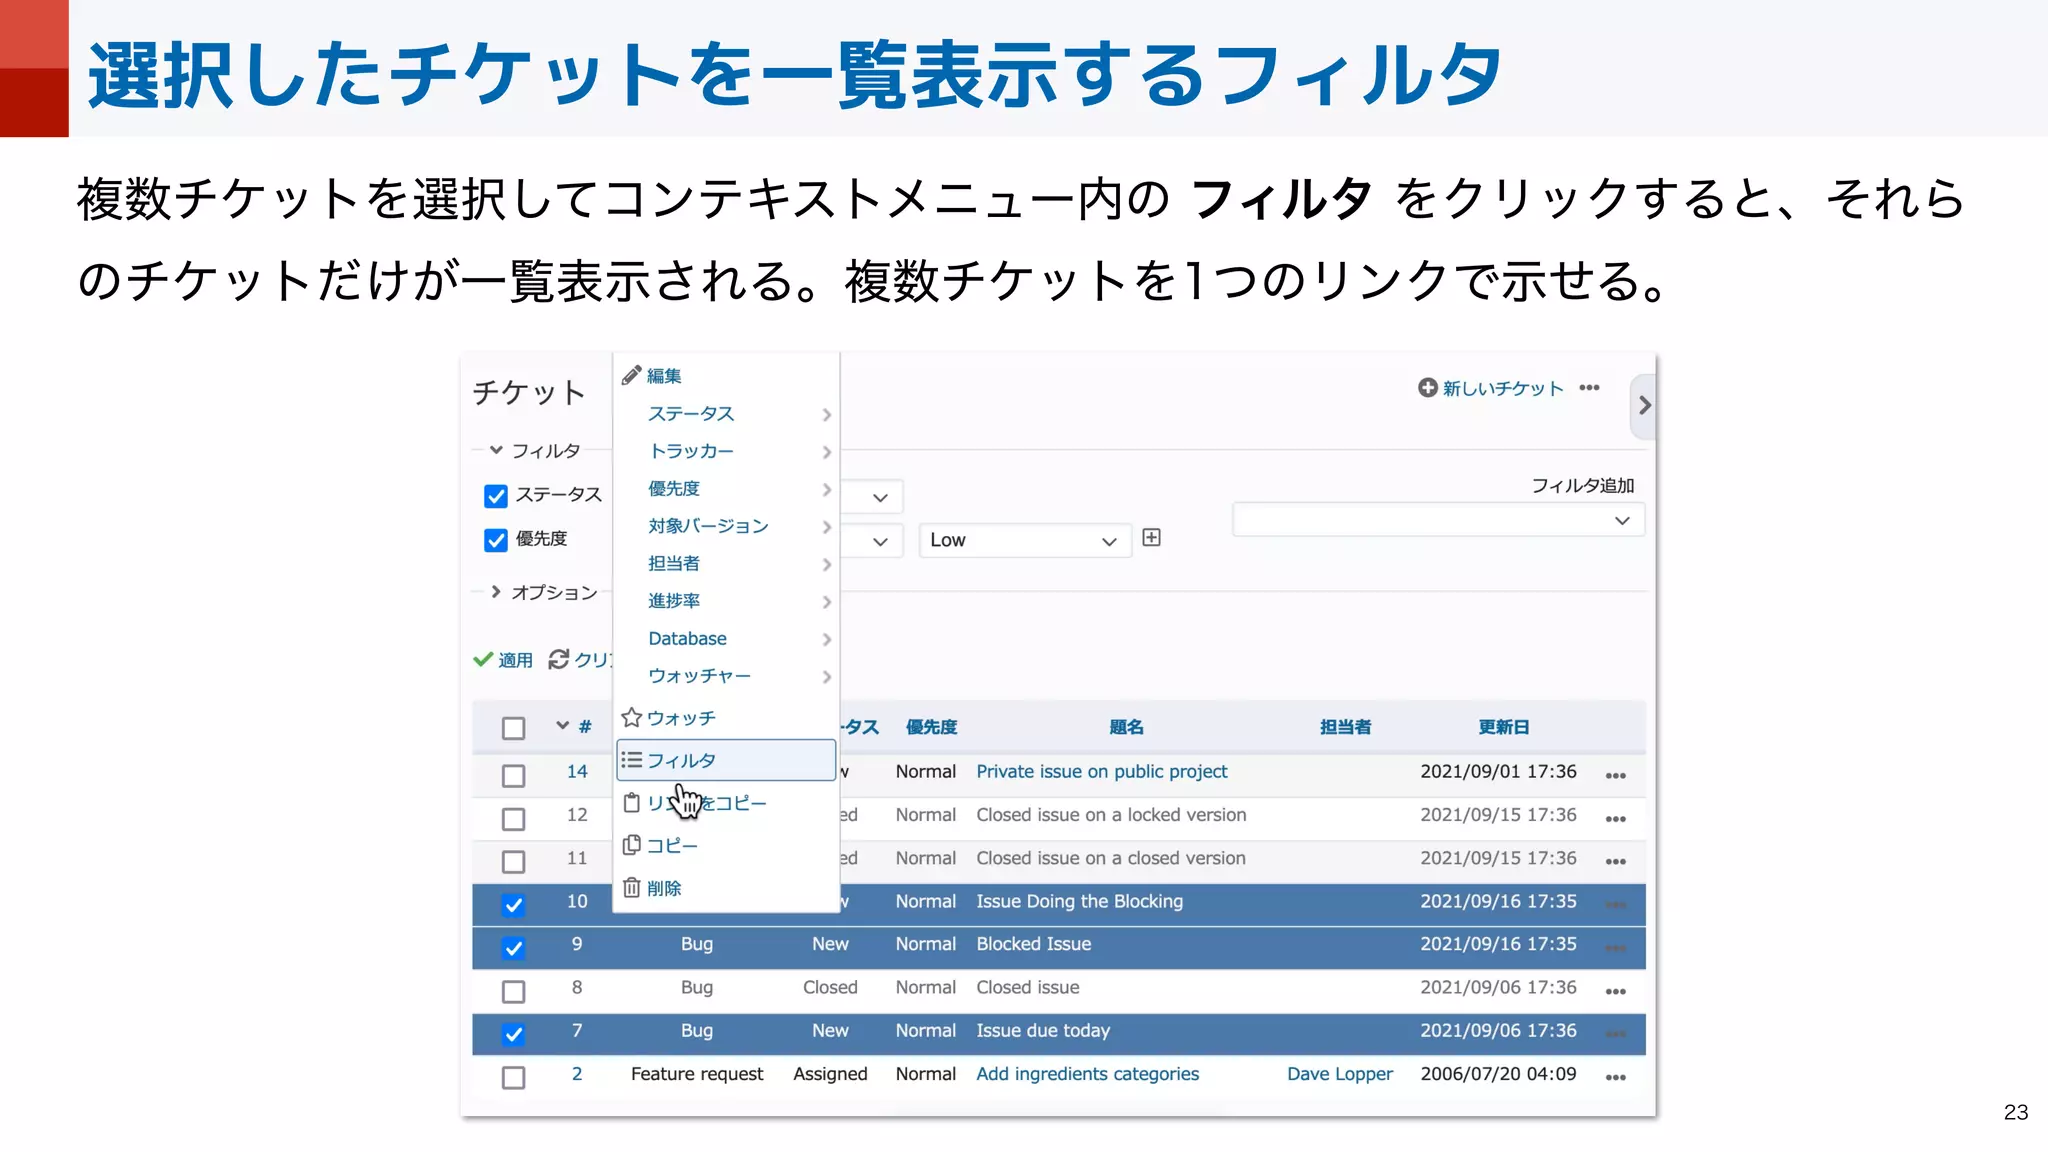Expand the sidebar with the right chevron
Viewport: 2048px width, 1152px height.
(x=1643, y=405)
